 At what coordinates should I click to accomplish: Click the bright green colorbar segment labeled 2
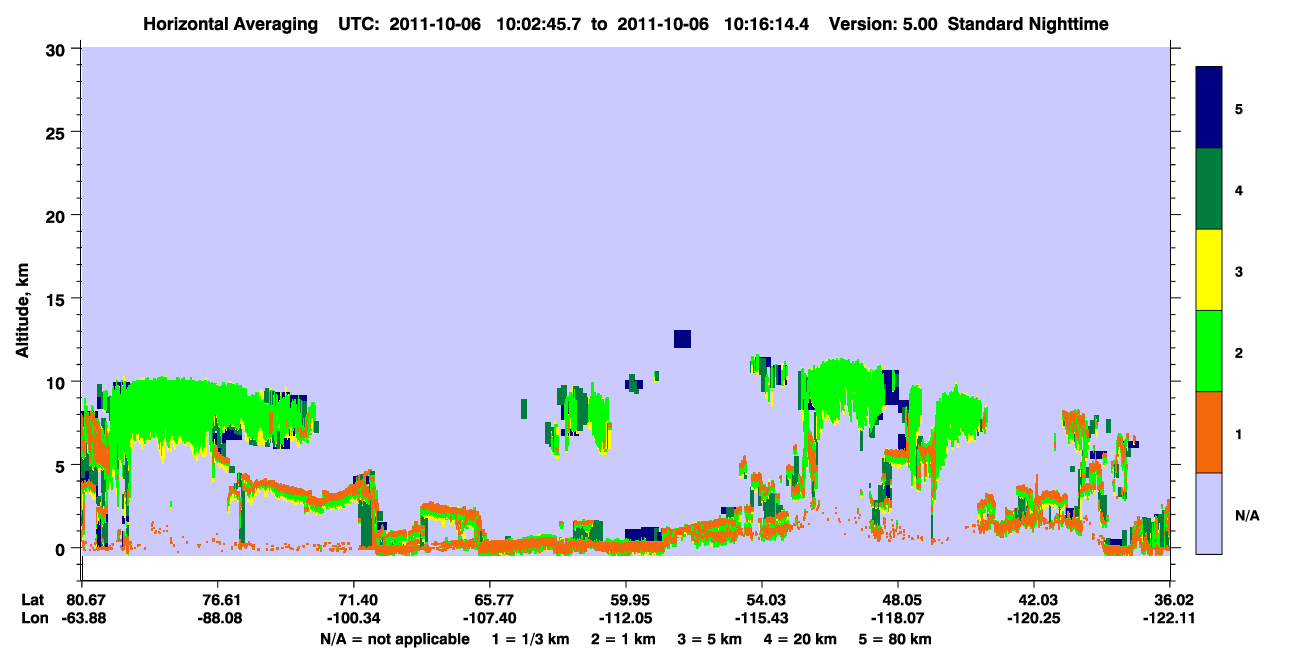1209,351
